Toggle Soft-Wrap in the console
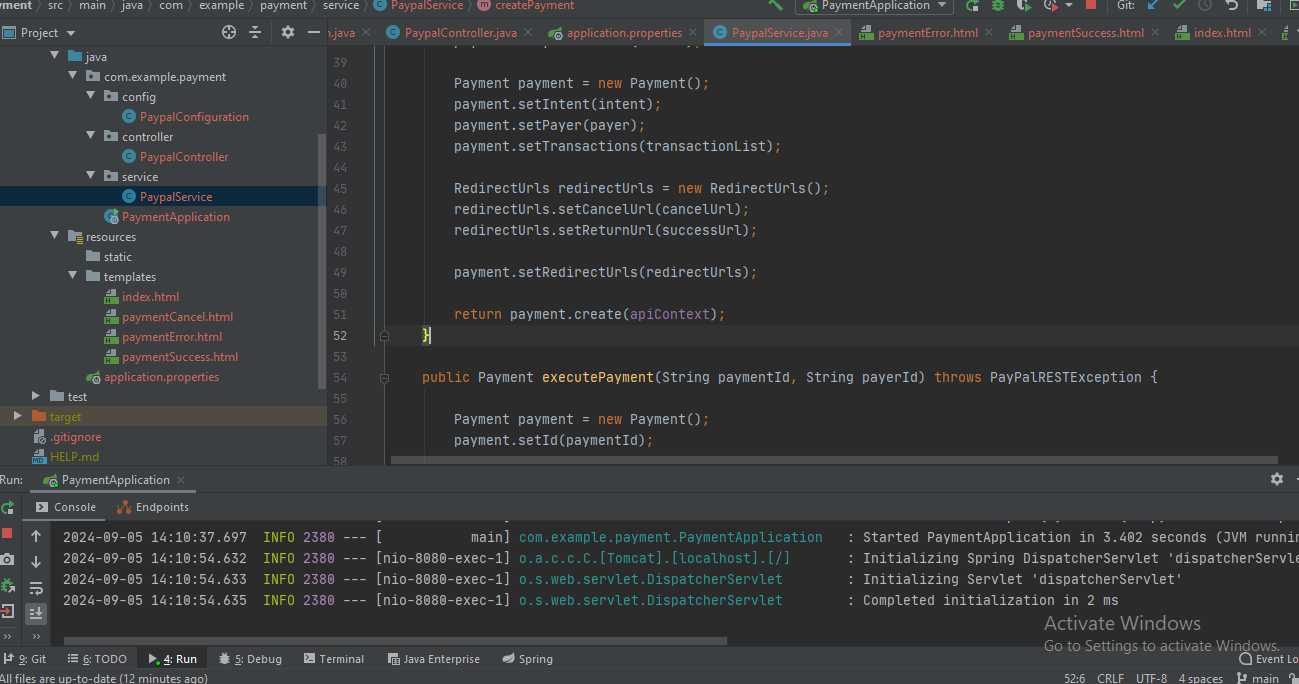 coord(36,588)
